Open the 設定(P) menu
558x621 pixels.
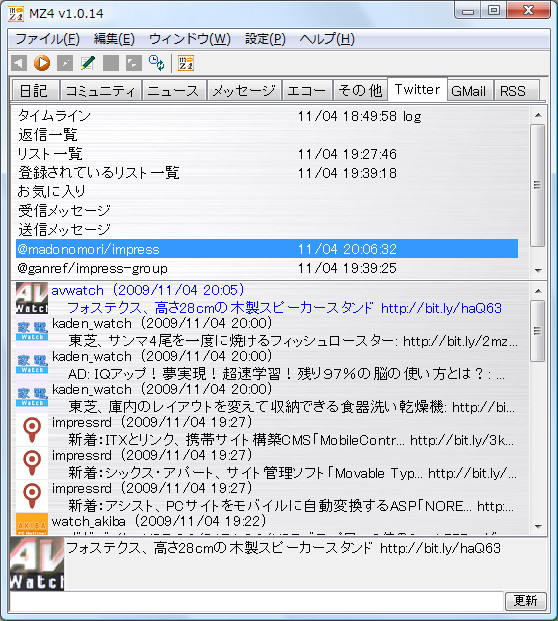tap(265, 39)
